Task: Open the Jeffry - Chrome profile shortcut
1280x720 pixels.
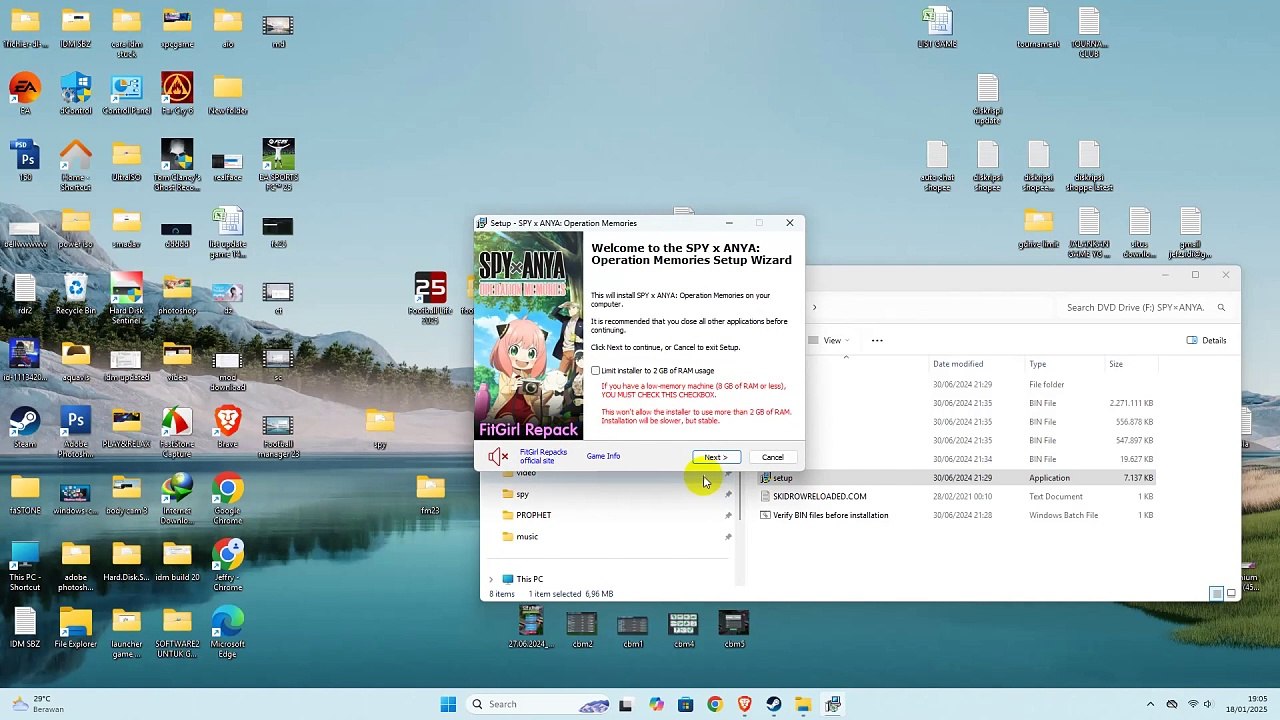Action: [x=228, y=564]
